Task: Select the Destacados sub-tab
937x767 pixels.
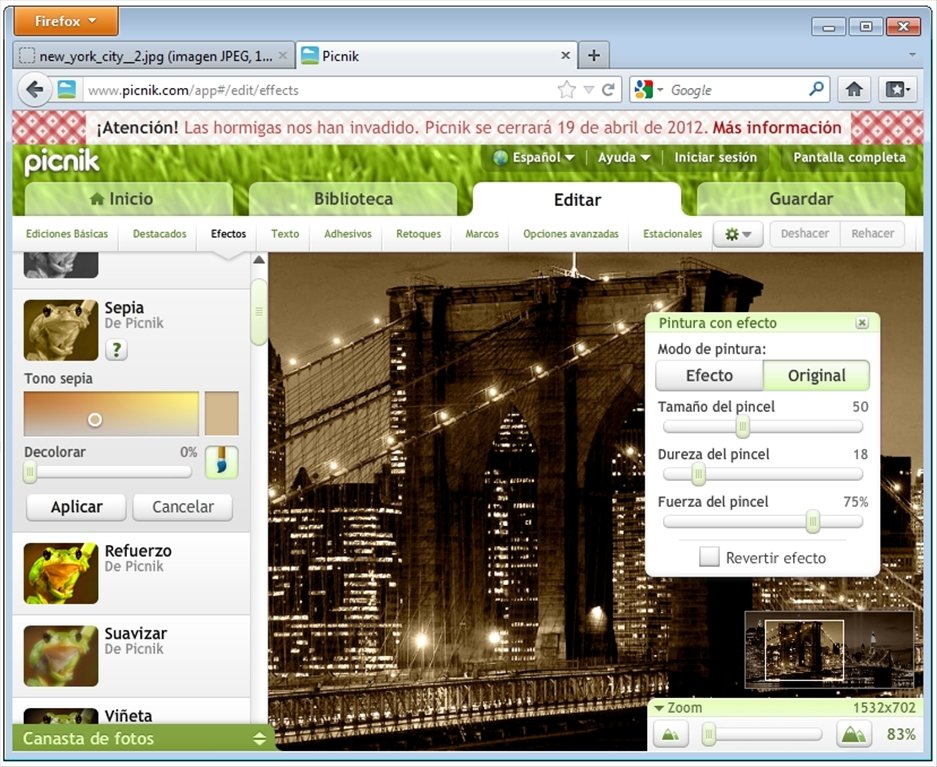Action: point(160,234)
